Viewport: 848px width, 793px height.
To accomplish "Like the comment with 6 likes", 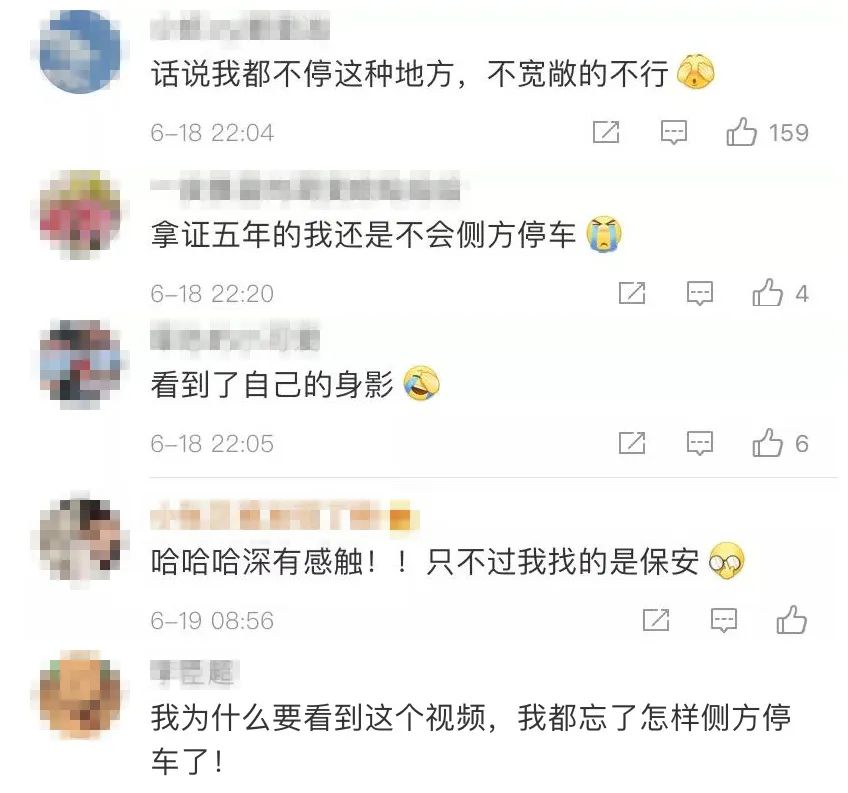I will pyautogui.click(x=767, y=443).
